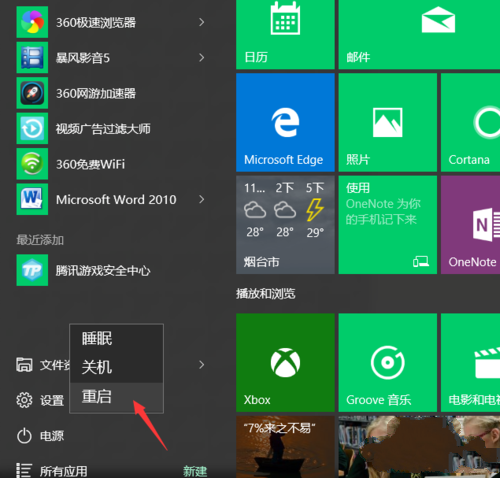This screenshot has width=500, height=478.
Task: Open 所有应用 list icon
Action: pos(24,471)
